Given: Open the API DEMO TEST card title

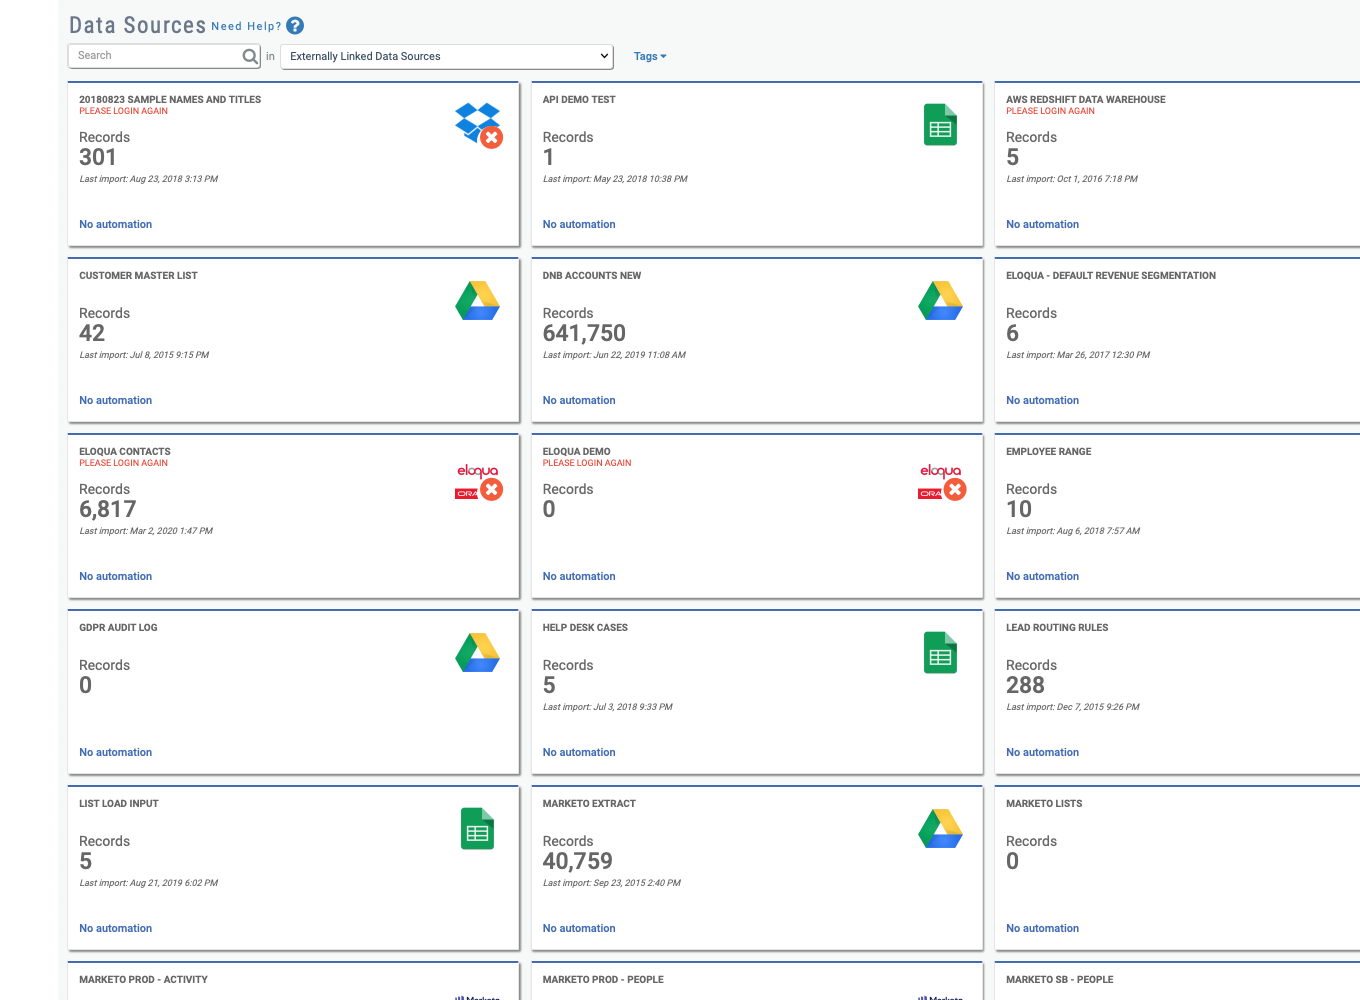Looking at the screenshot, I should (x=579, y=100).
